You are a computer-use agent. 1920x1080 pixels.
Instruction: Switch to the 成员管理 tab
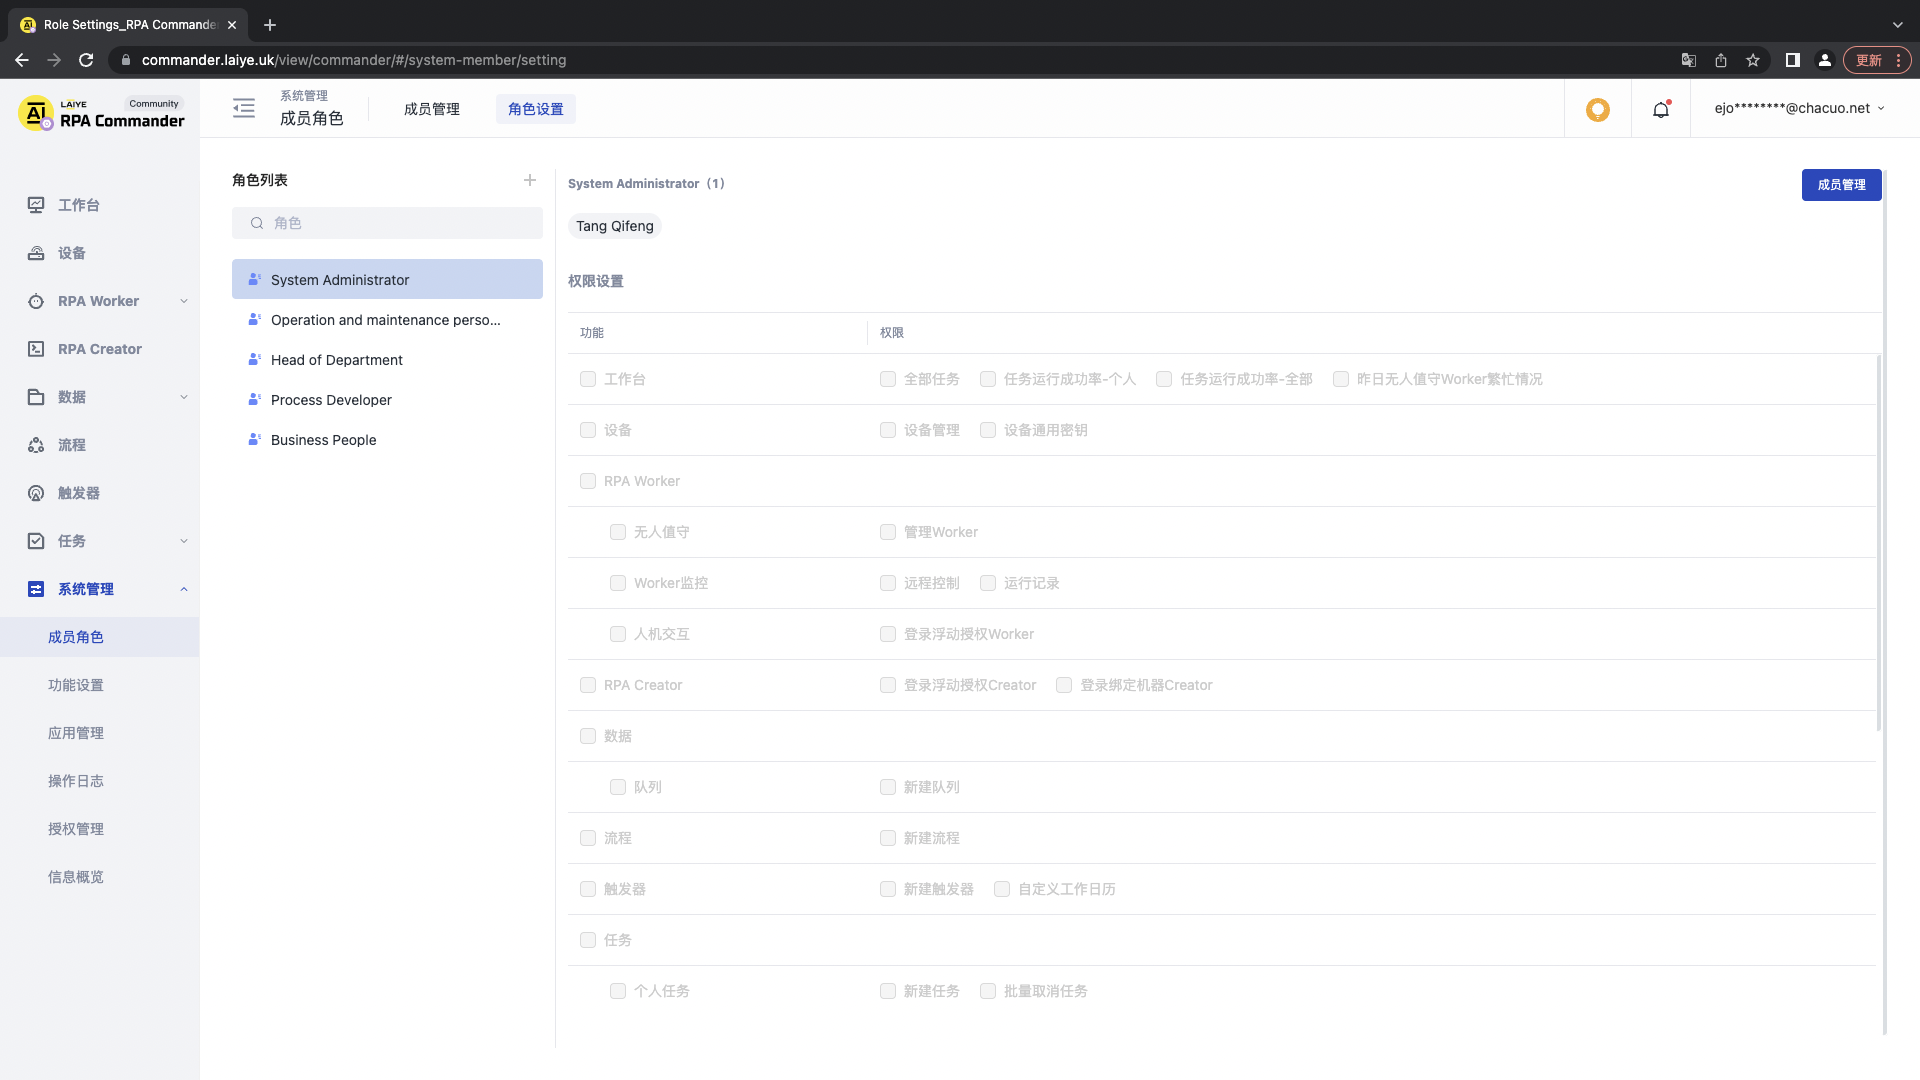coord(432,109)
